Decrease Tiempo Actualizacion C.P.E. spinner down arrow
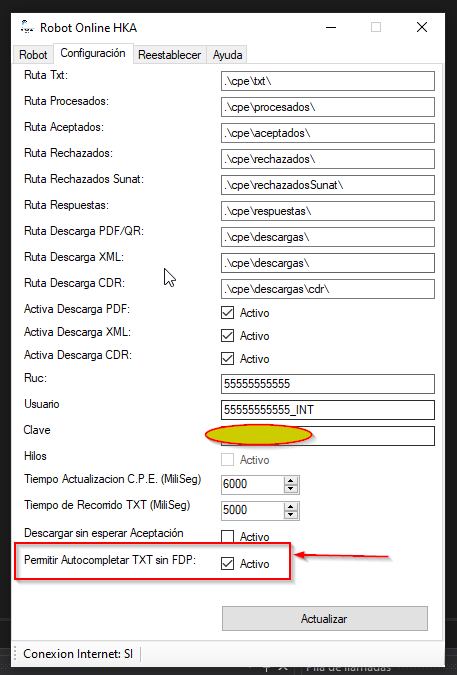The height and width of the screenshot is (675, 457). point(291,489)
